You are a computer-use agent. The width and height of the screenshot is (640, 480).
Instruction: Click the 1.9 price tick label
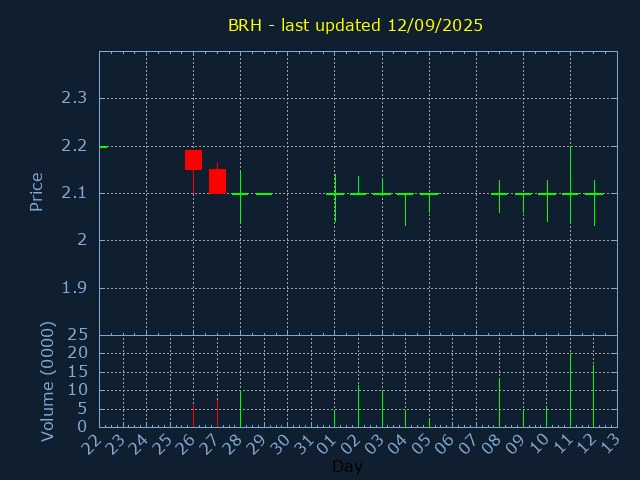[x=74, y=288]
